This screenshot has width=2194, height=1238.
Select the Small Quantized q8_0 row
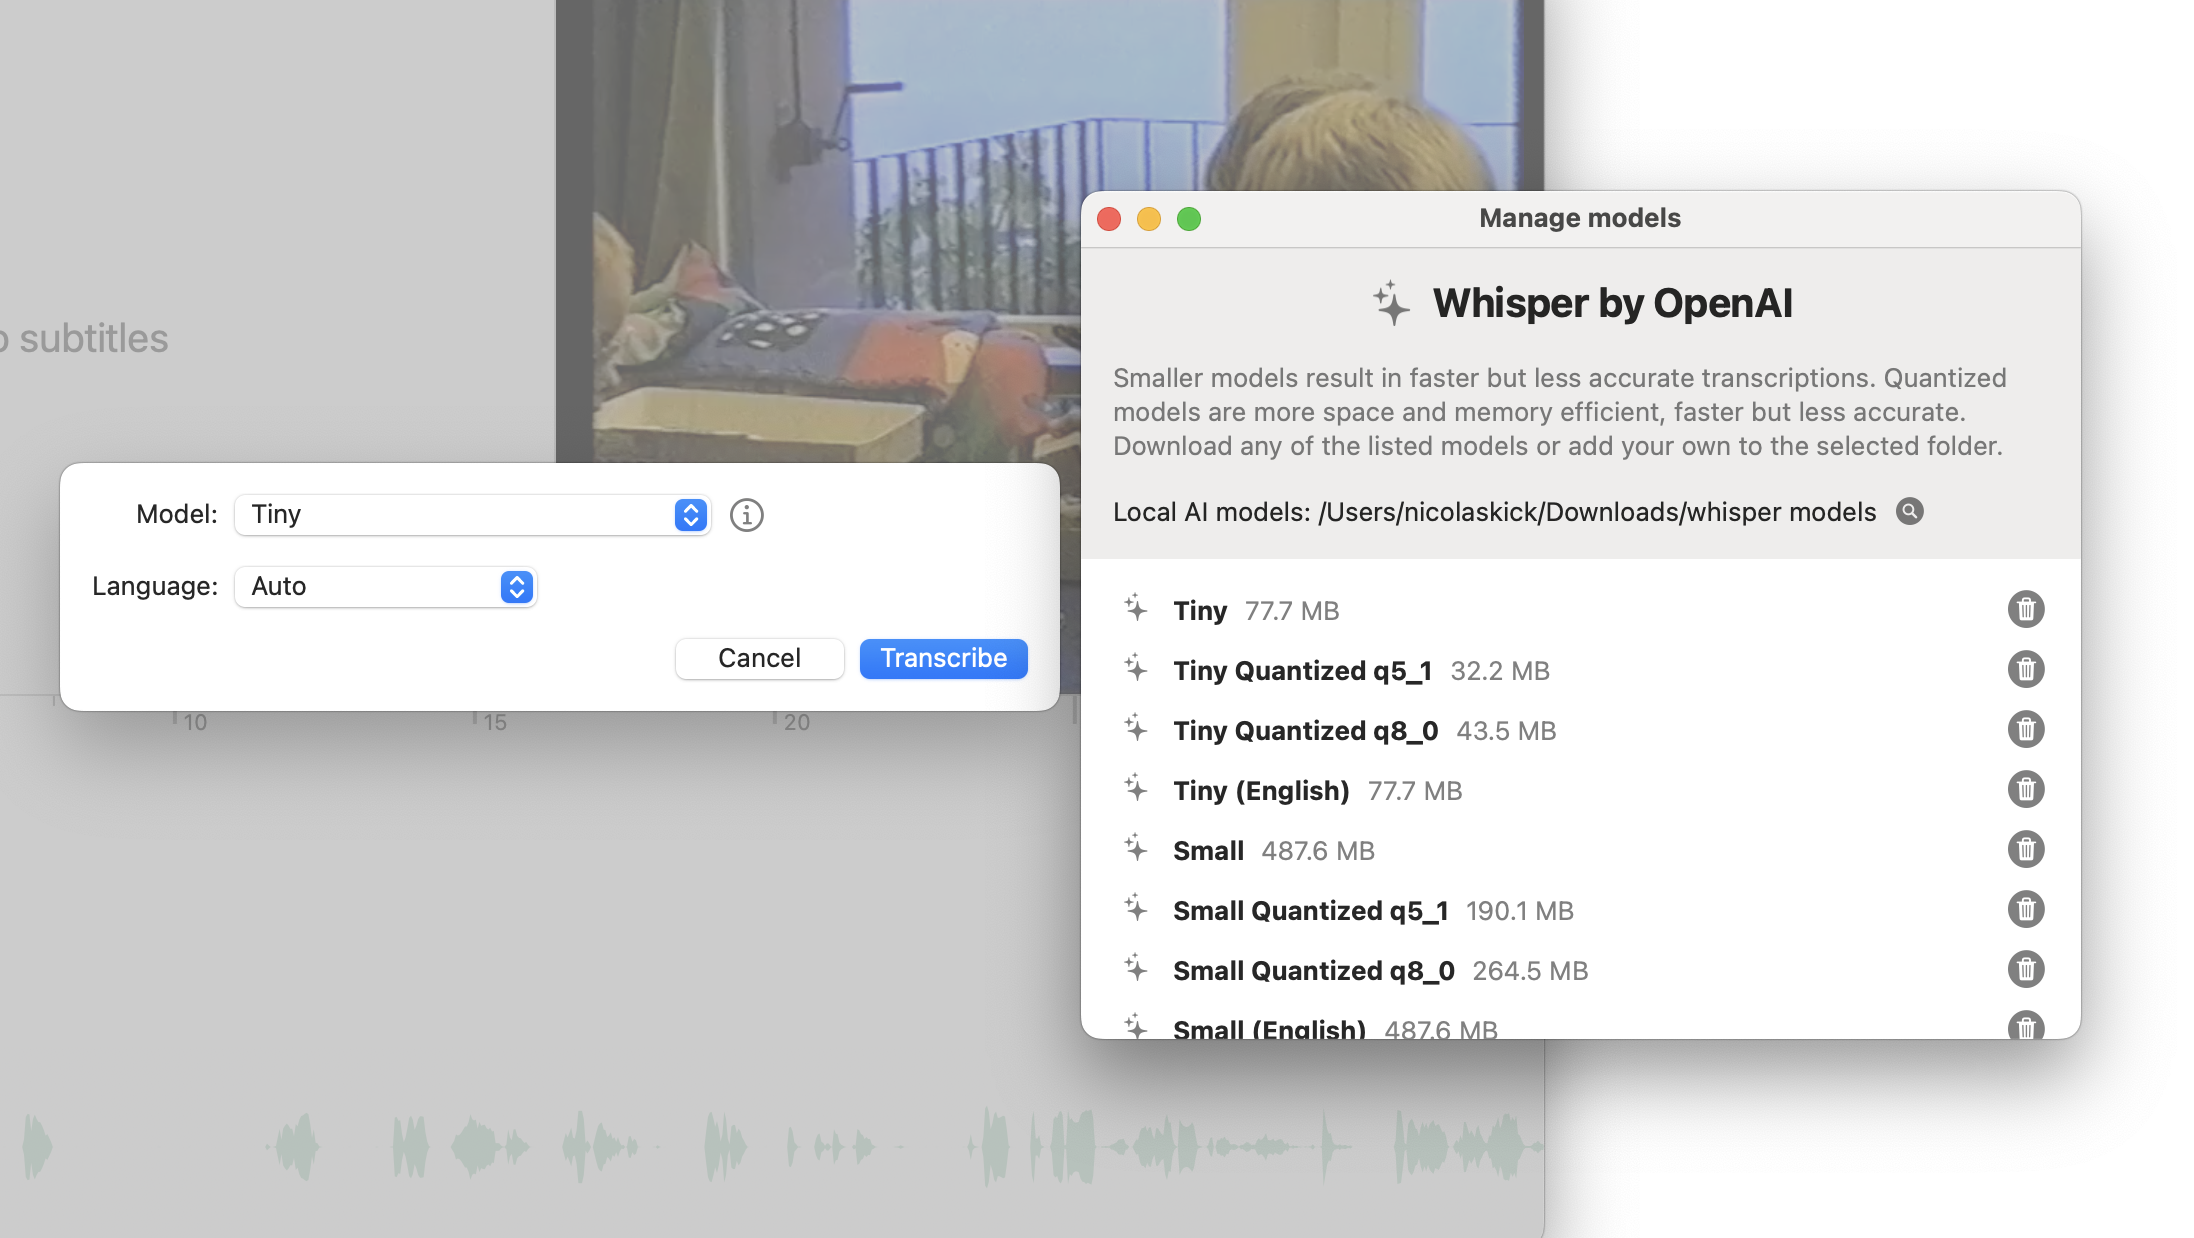[x=1580, y=970]
